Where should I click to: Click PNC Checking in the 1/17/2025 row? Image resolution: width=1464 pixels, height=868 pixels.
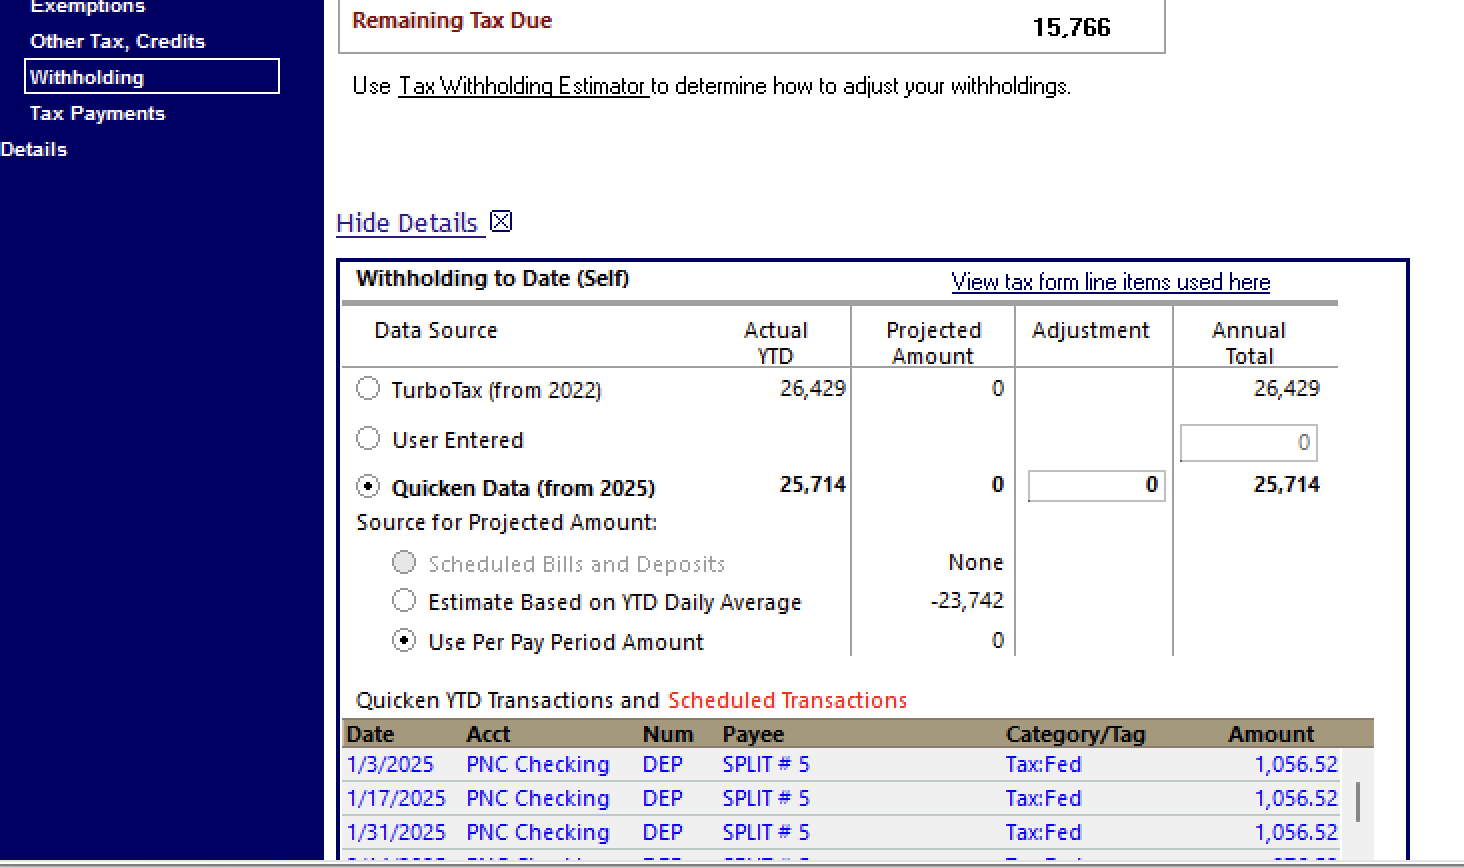(x=538, y=799)
